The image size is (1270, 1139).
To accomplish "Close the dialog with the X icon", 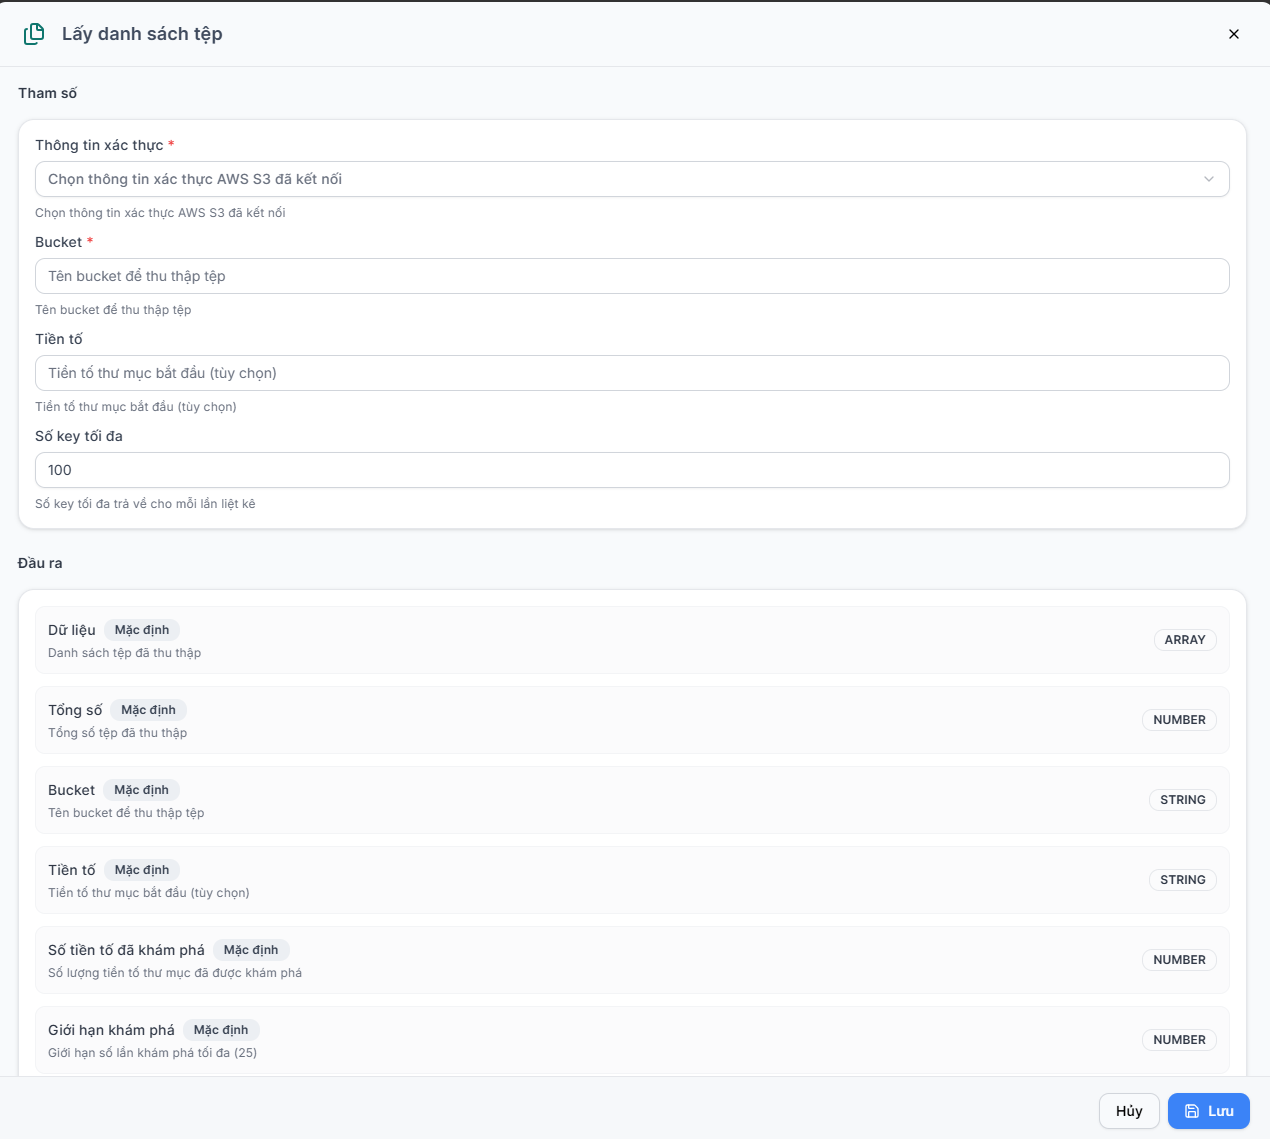I will [1234, 34].
